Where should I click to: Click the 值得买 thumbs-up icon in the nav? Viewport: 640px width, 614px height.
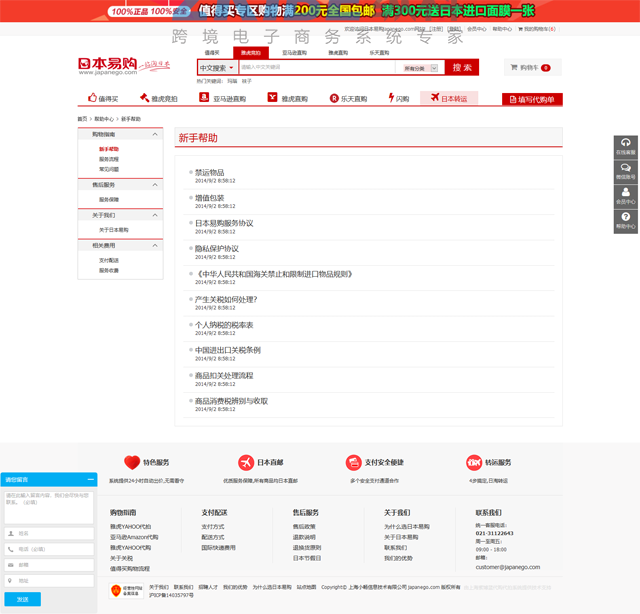tap(92, 98)
